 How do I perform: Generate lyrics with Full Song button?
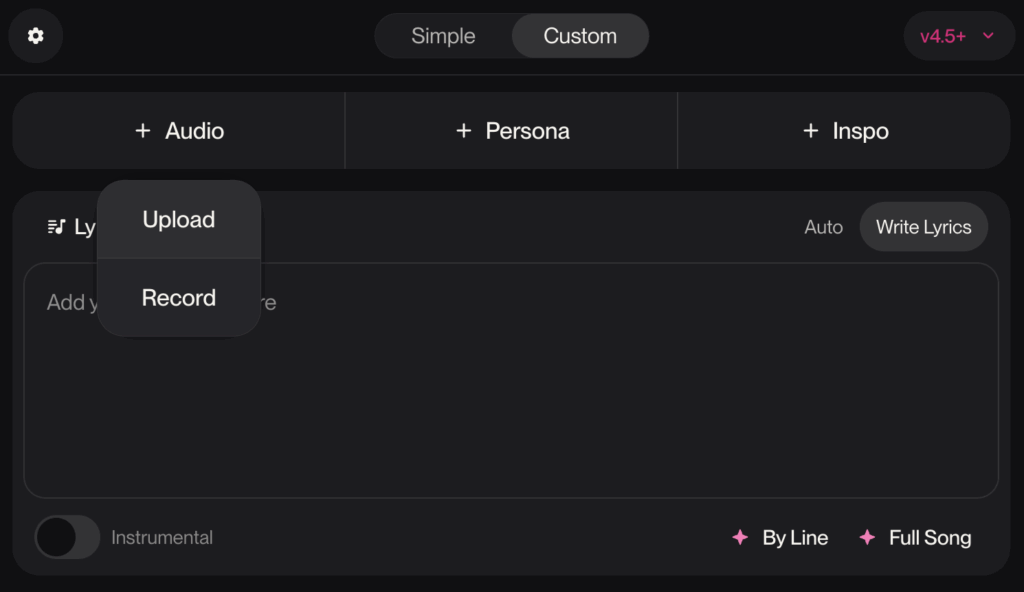(x=916, y=538)
